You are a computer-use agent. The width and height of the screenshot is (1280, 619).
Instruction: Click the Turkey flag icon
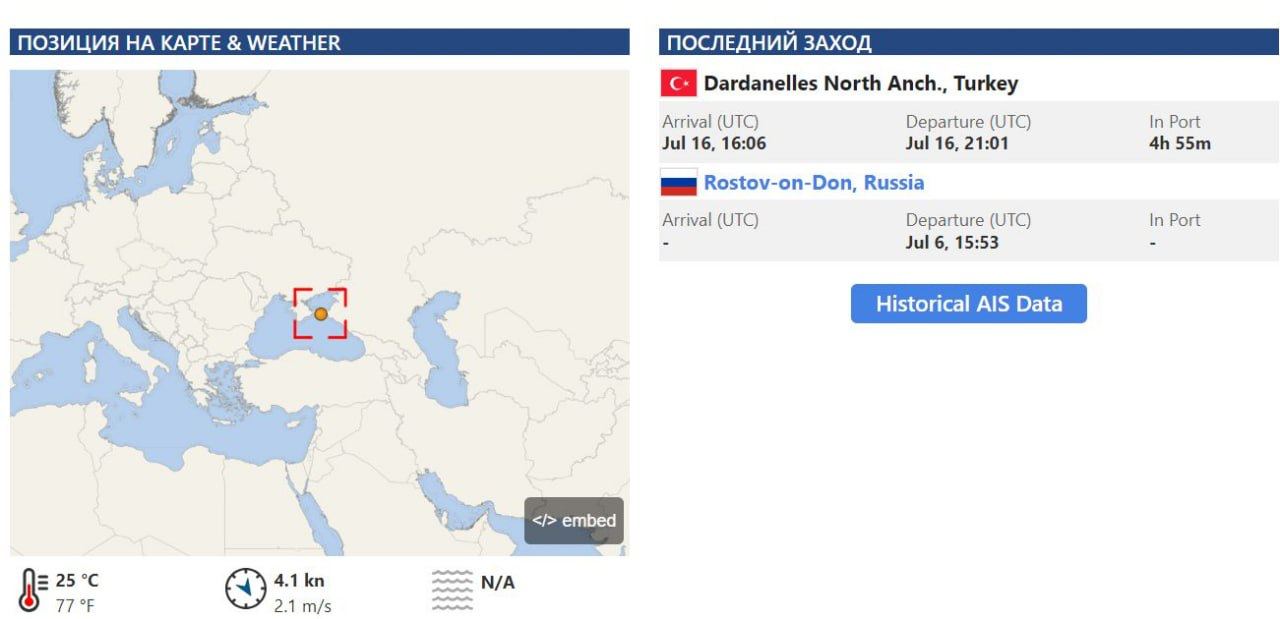pyautogui.click(x=679, y=83)
